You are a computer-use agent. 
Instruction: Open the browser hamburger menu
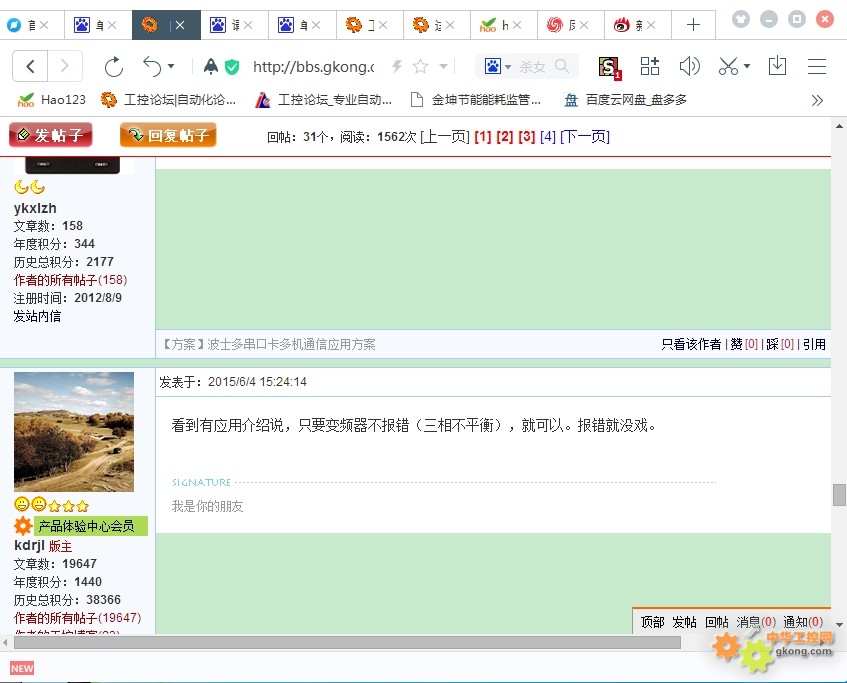(x=817, y=66)
